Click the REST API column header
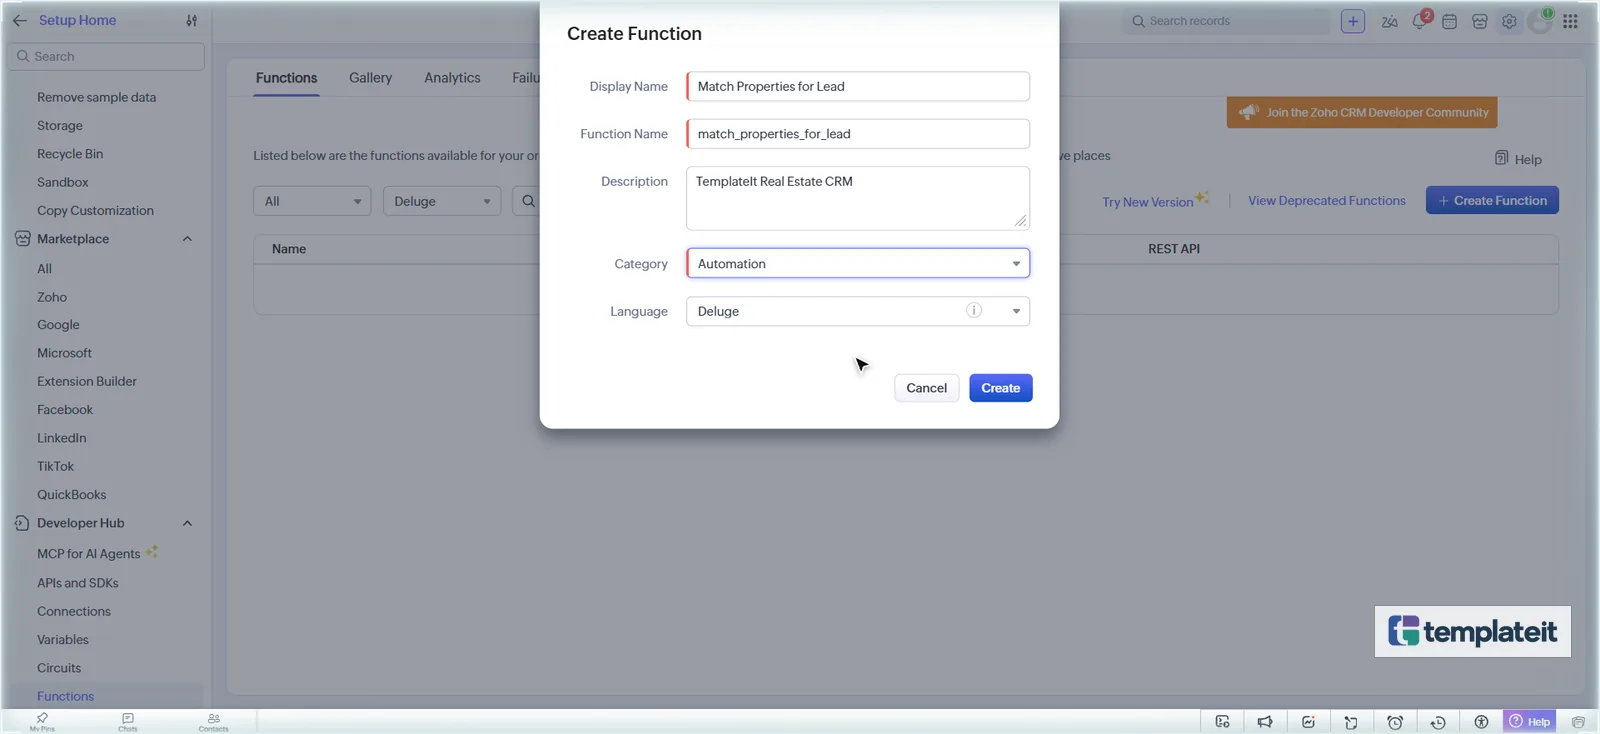The width and height of the screenshot is (1600, 734). pos(1174,249)
